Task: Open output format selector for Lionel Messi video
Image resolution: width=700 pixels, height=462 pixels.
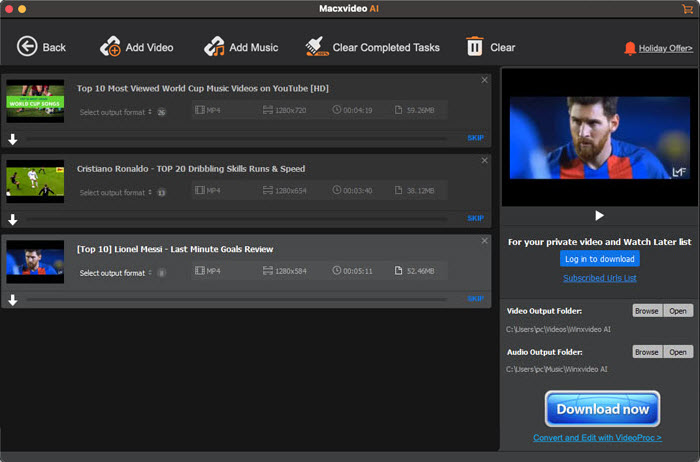Action: coord(116,273)
